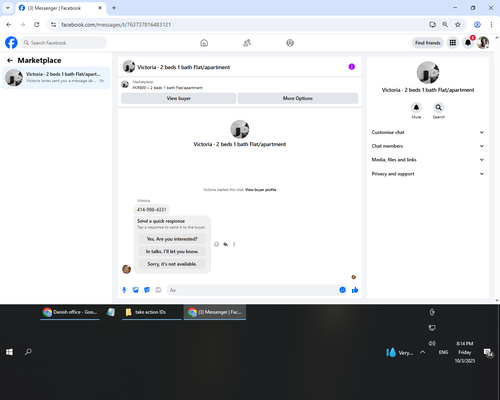Open Chrome's three-dot menu
The image size is (500, 400).
pos(491,25)
